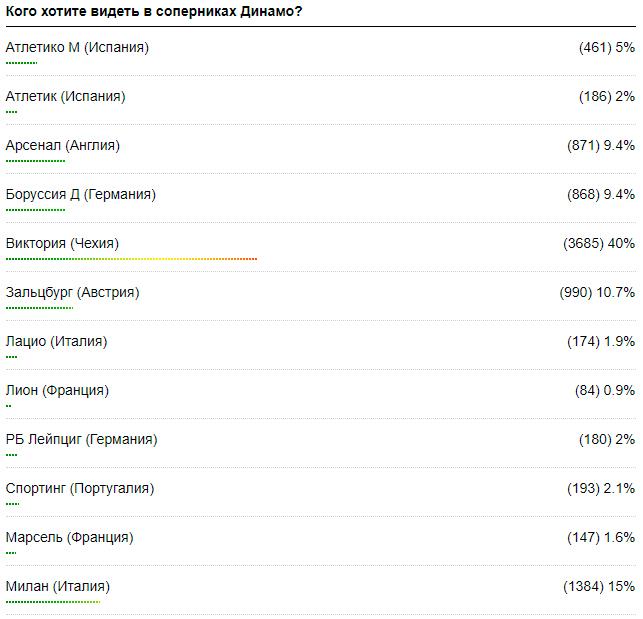643x619 pixels.
Task: Click the Лион (Франция) option
Action: point(57,390)
